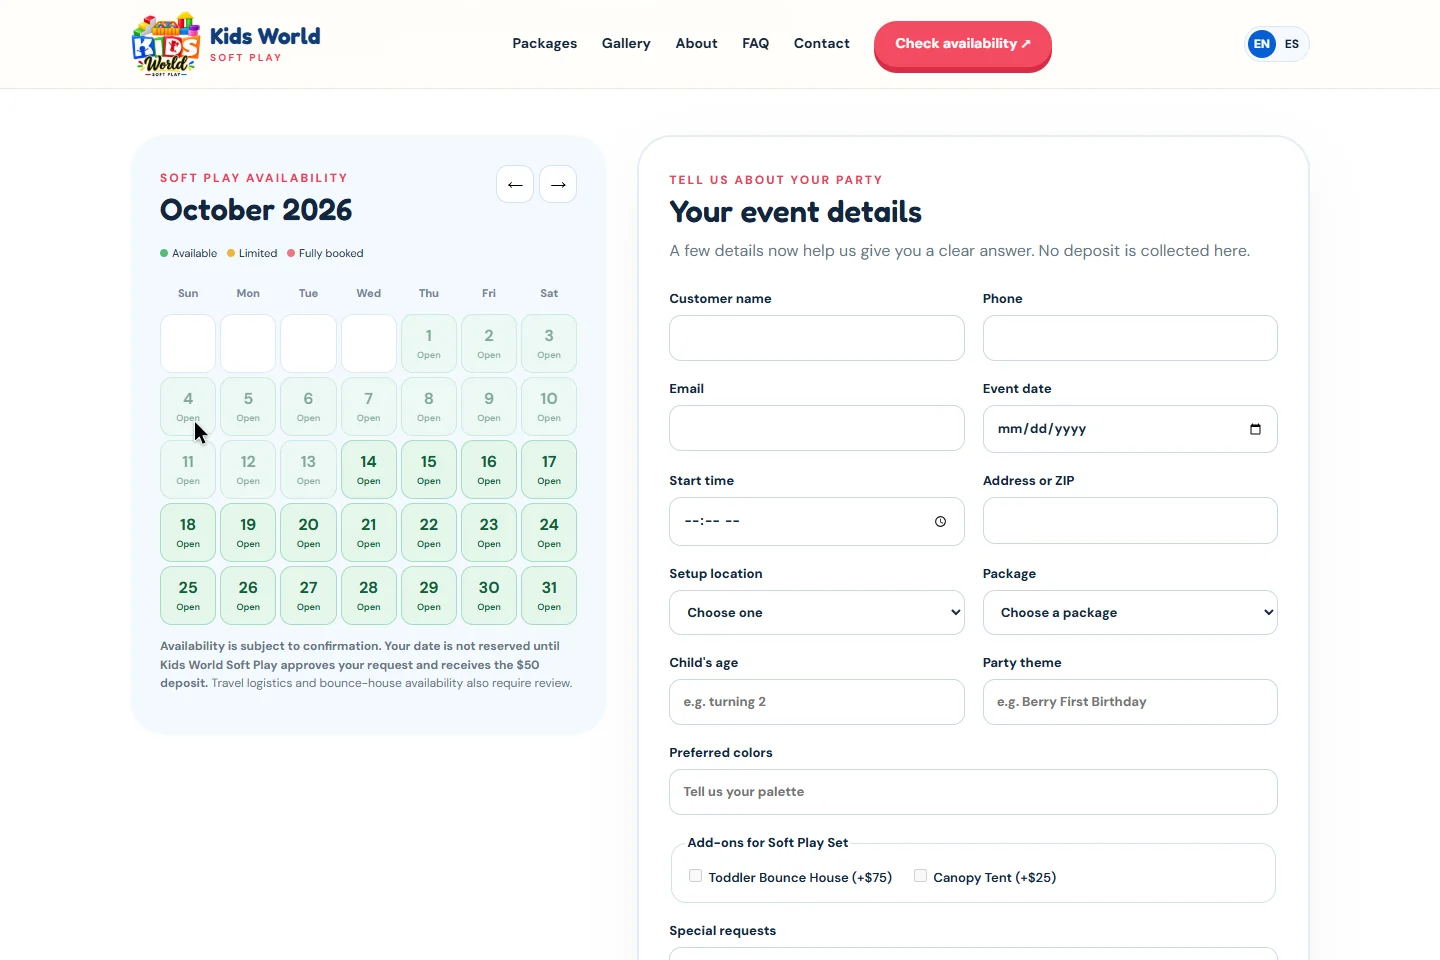The width and height of the screenshot is (1440, 960).
Task: Check the Toddler Bounce House add-on
Action: [695, 876]
